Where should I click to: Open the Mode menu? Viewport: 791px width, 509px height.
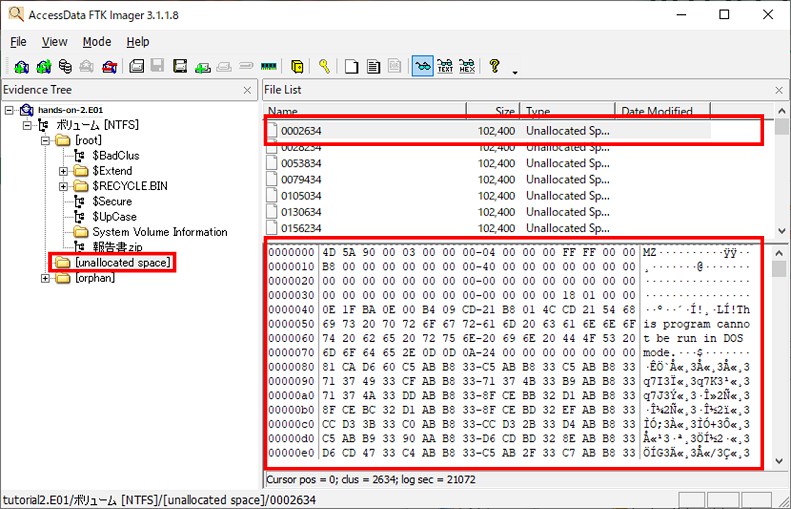click(x=97, y=42)
